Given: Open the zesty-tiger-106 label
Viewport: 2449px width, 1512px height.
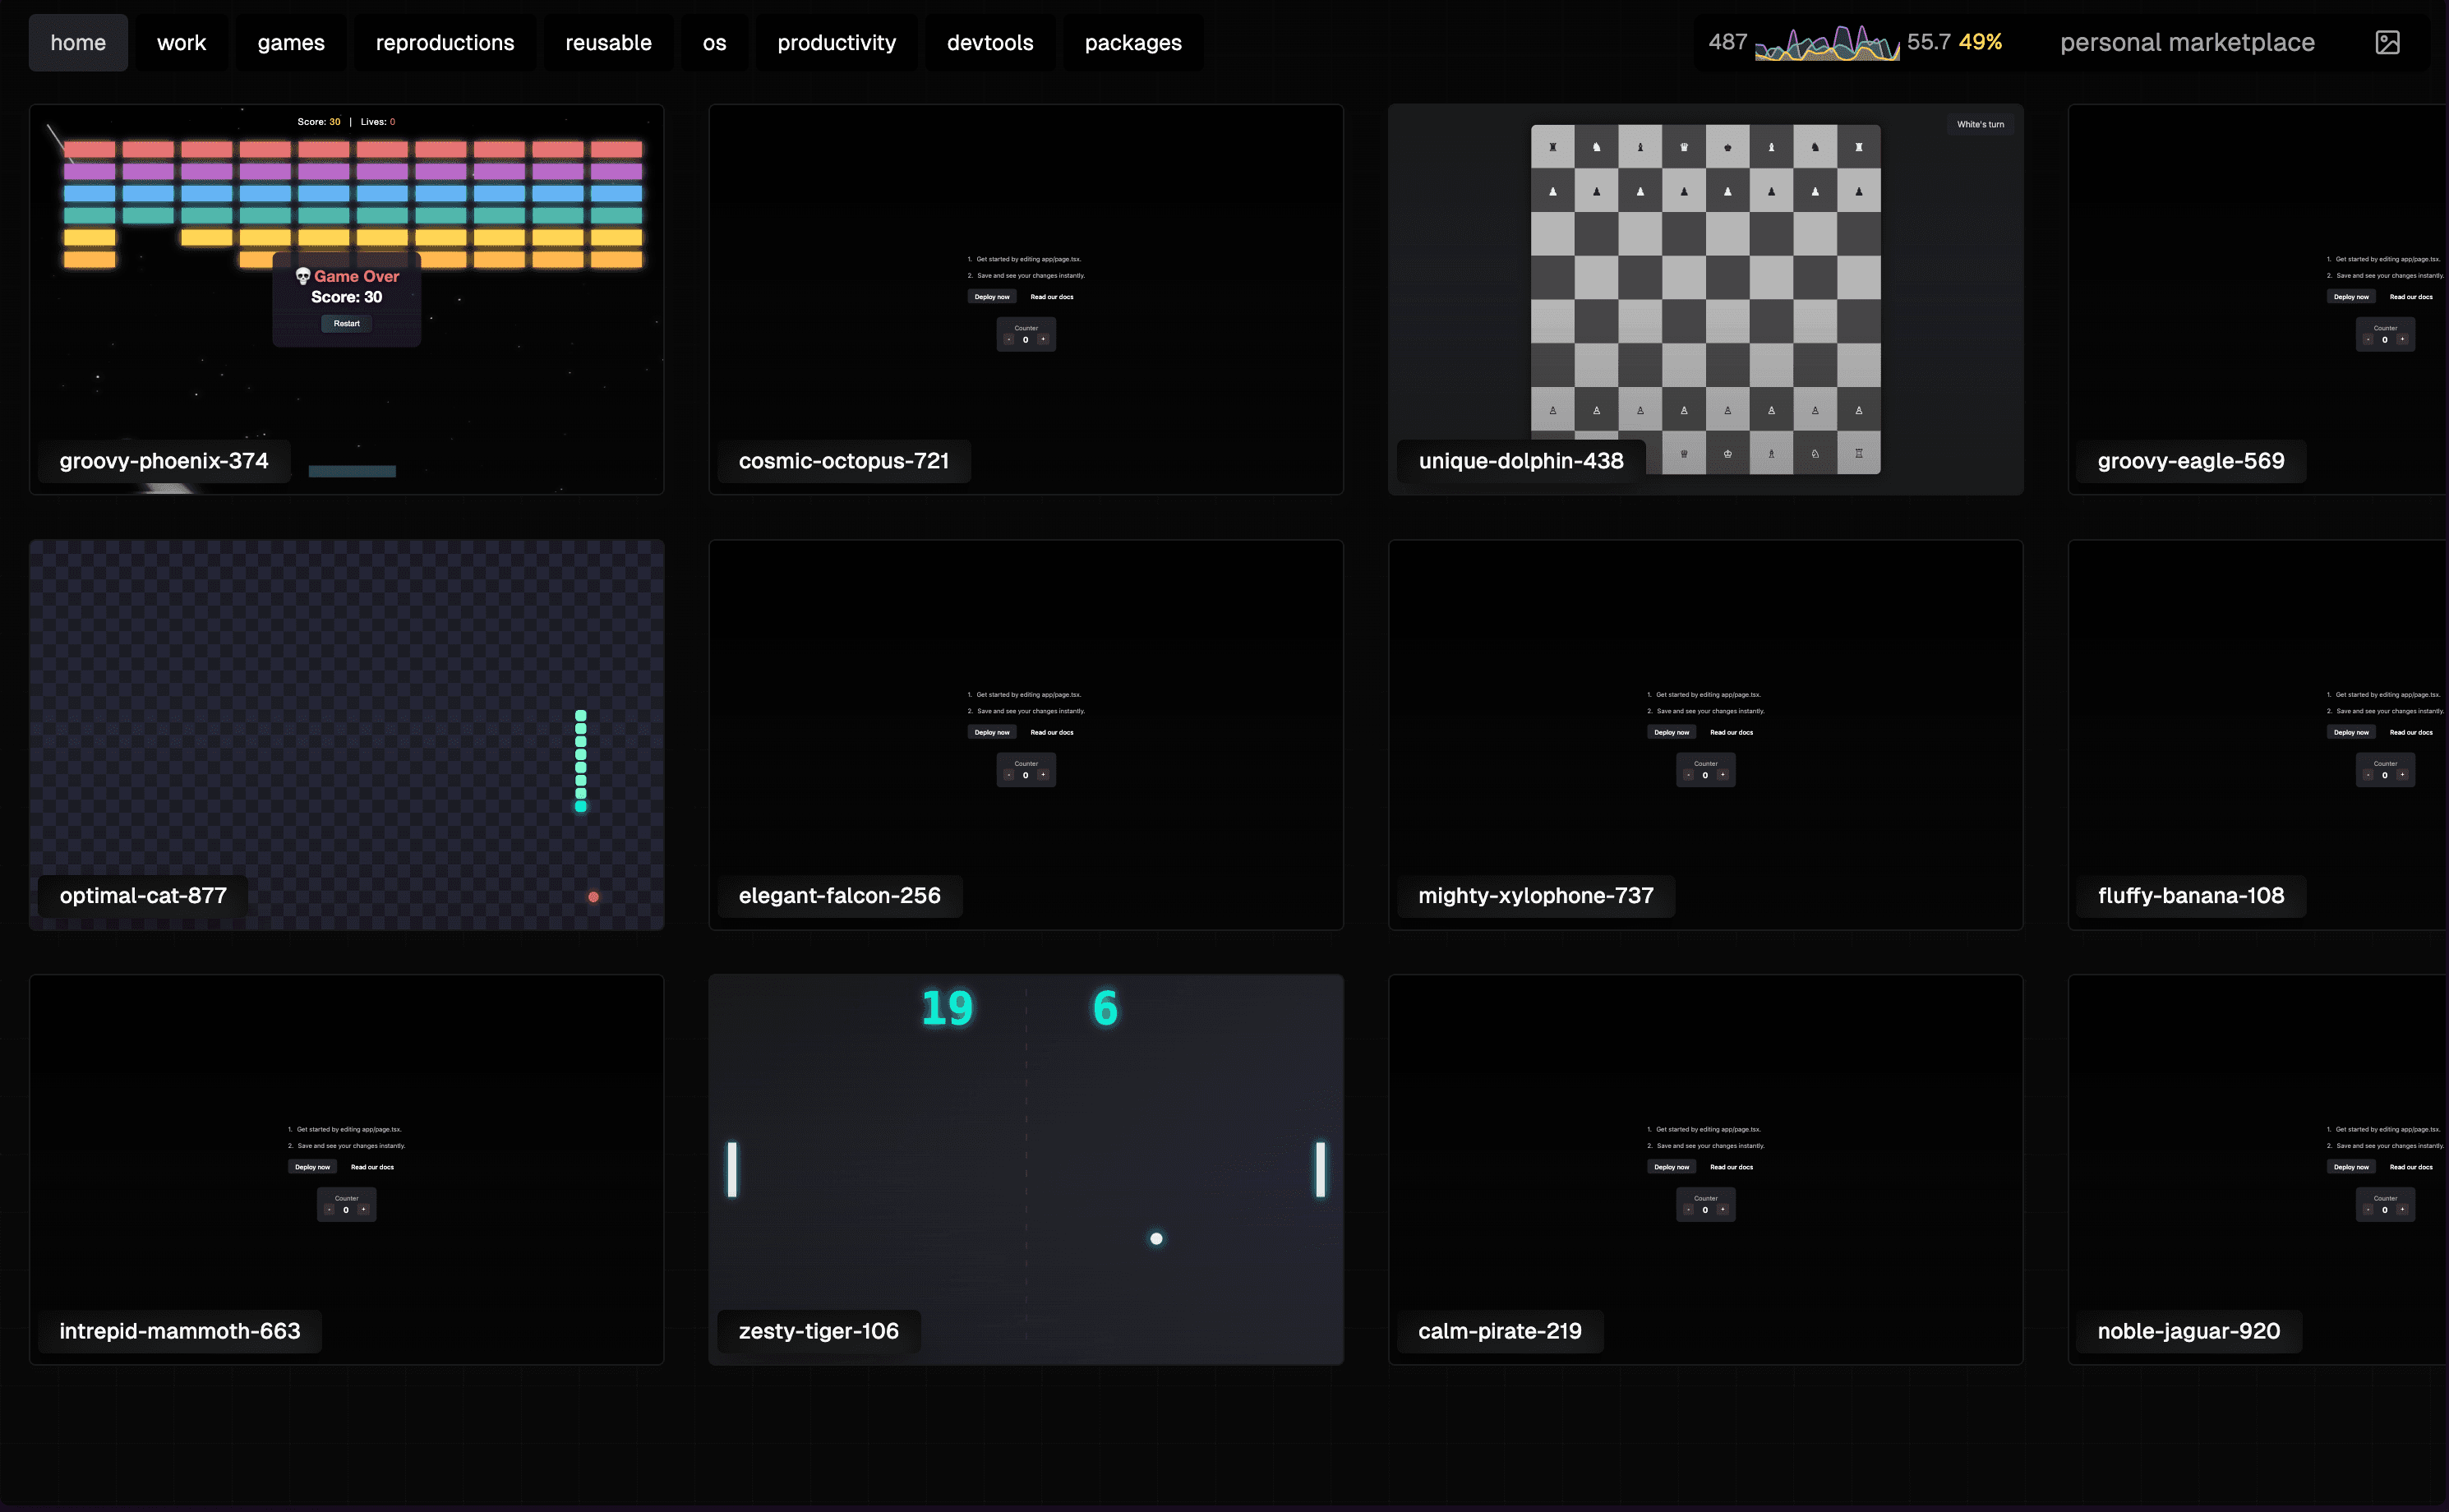Looking at the screenshot, I should [819, 1331].
